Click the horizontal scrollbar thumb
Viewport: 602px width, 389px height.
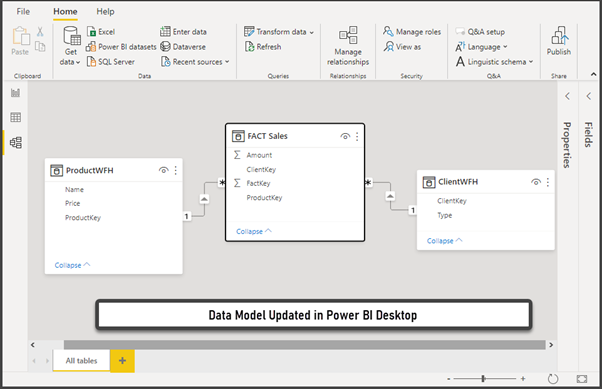coord(304,345)
